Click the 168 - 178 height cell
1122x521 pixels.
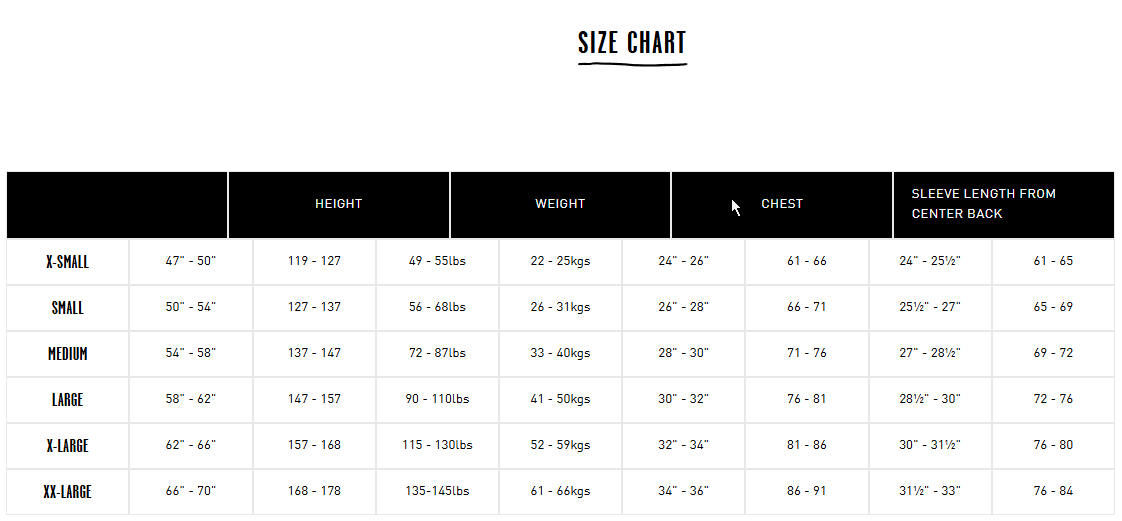pos(314,491)
